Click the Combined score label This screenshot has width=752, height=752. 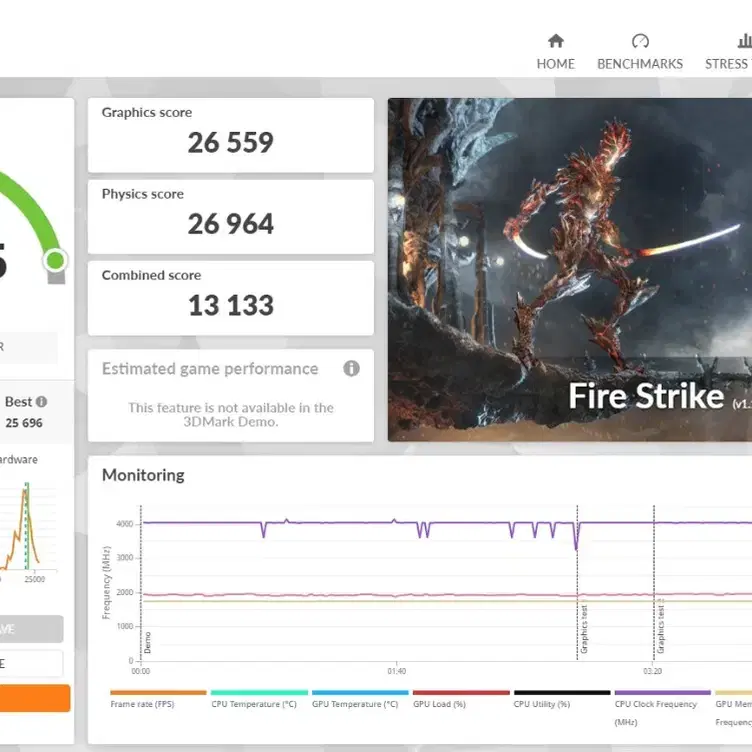pos(151,275)
